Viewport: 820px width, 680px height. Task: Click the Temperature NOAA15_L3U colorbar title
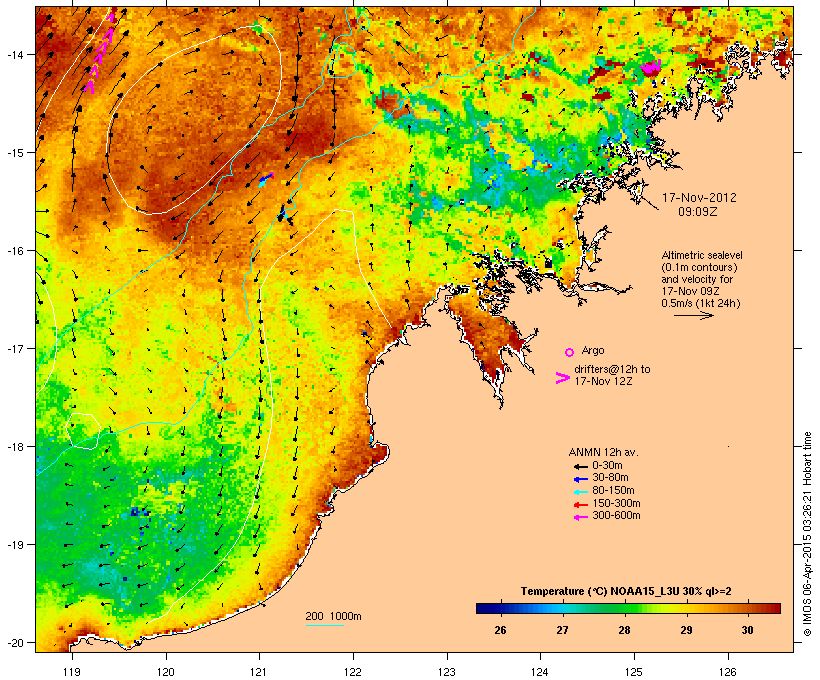click(626, 591)
